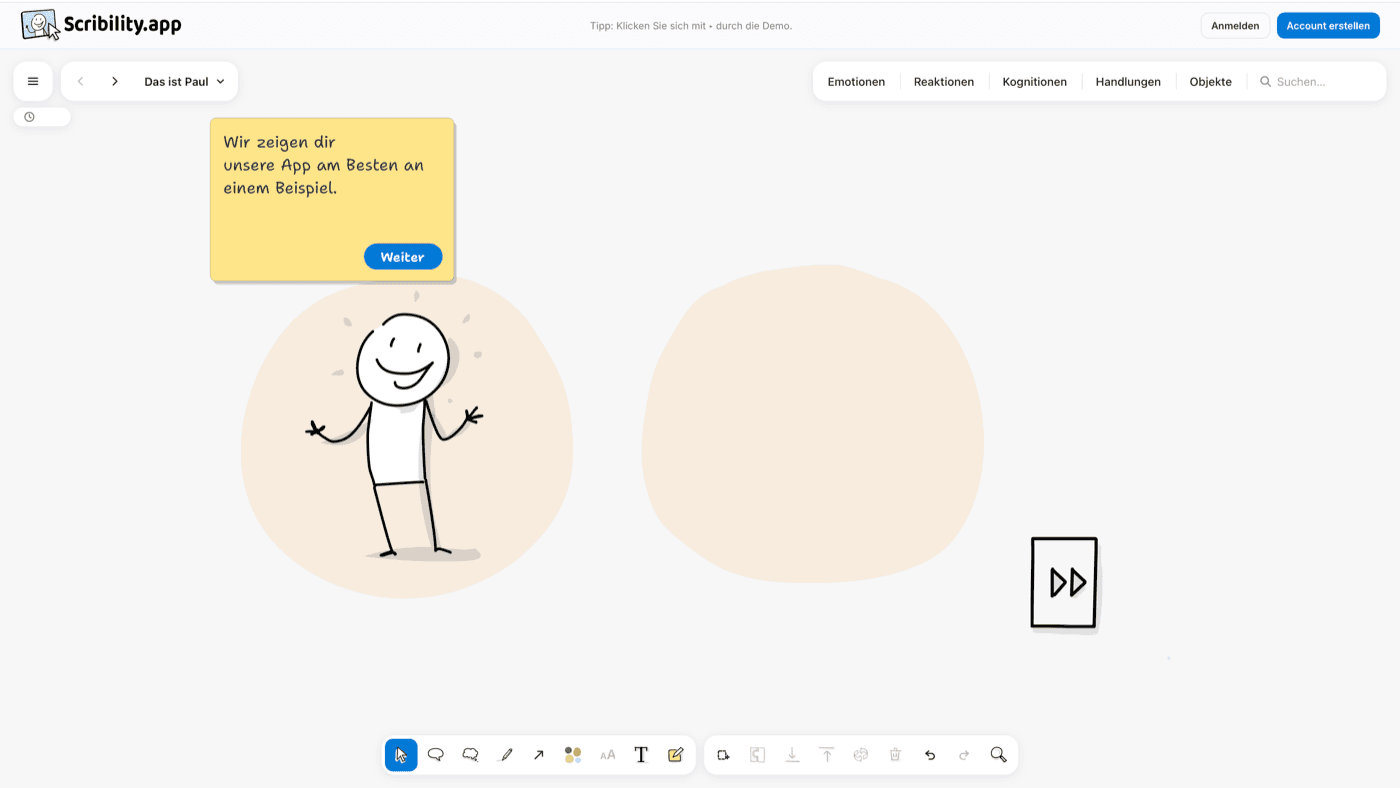The image size is (1400, 788).
Task: Click the move-down arrow toolbar icon
Action: point(792,755)
